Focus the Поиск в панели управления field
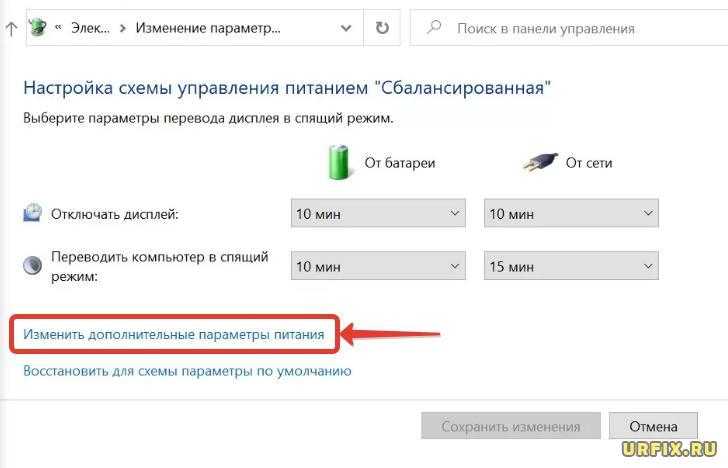 [x=569, y=28]
